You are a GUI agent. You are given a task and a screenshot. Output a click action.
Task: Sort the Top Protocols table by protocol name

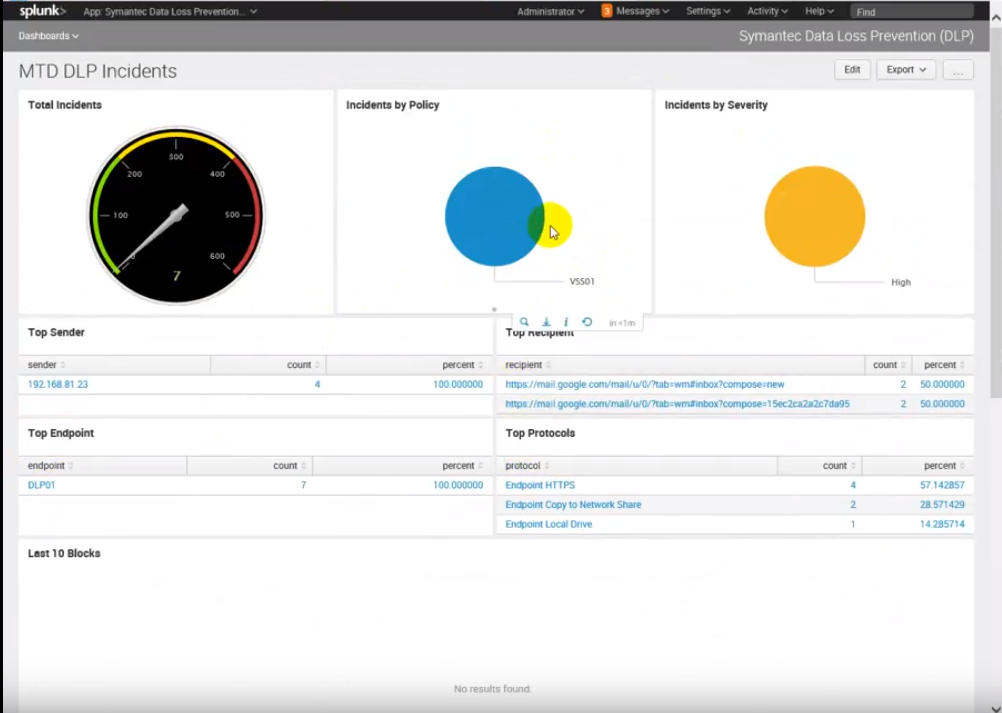(524, 465)
